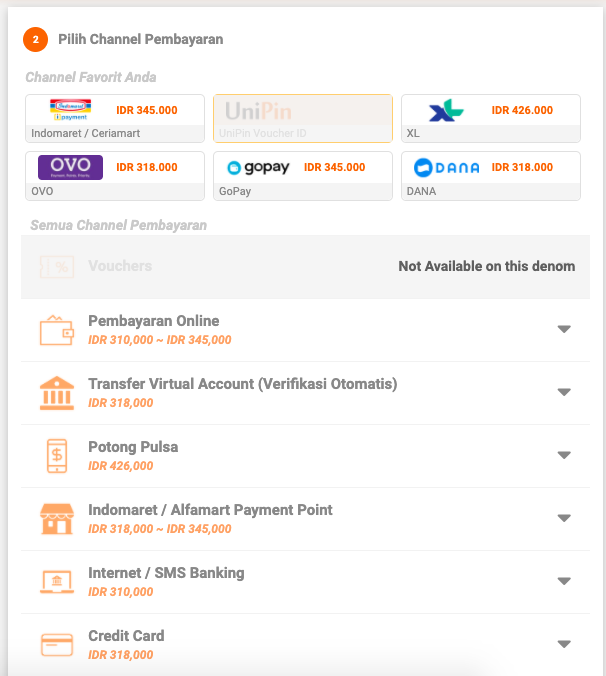Expand Indomaret / Alfamart Payment Point arrow

pyautogui.click(x=564, y=518)
